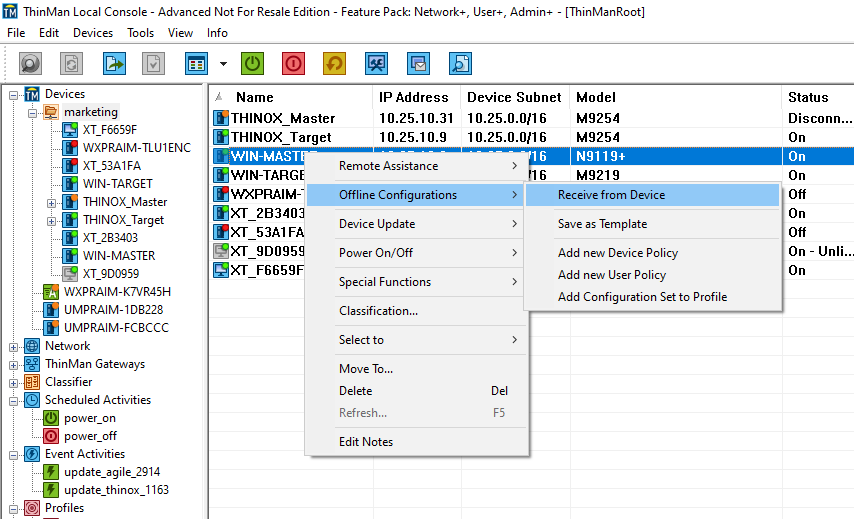This screenshot has height=519, width=854.
Task: Choose Receive from Device option
Action: 652,195
